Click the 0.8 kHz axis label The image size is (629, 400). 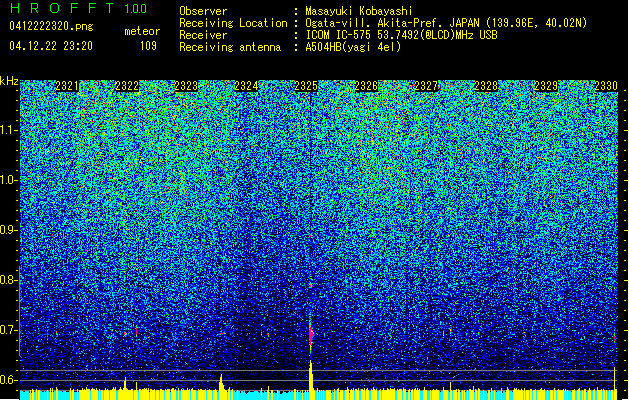[x=8, y=280]
